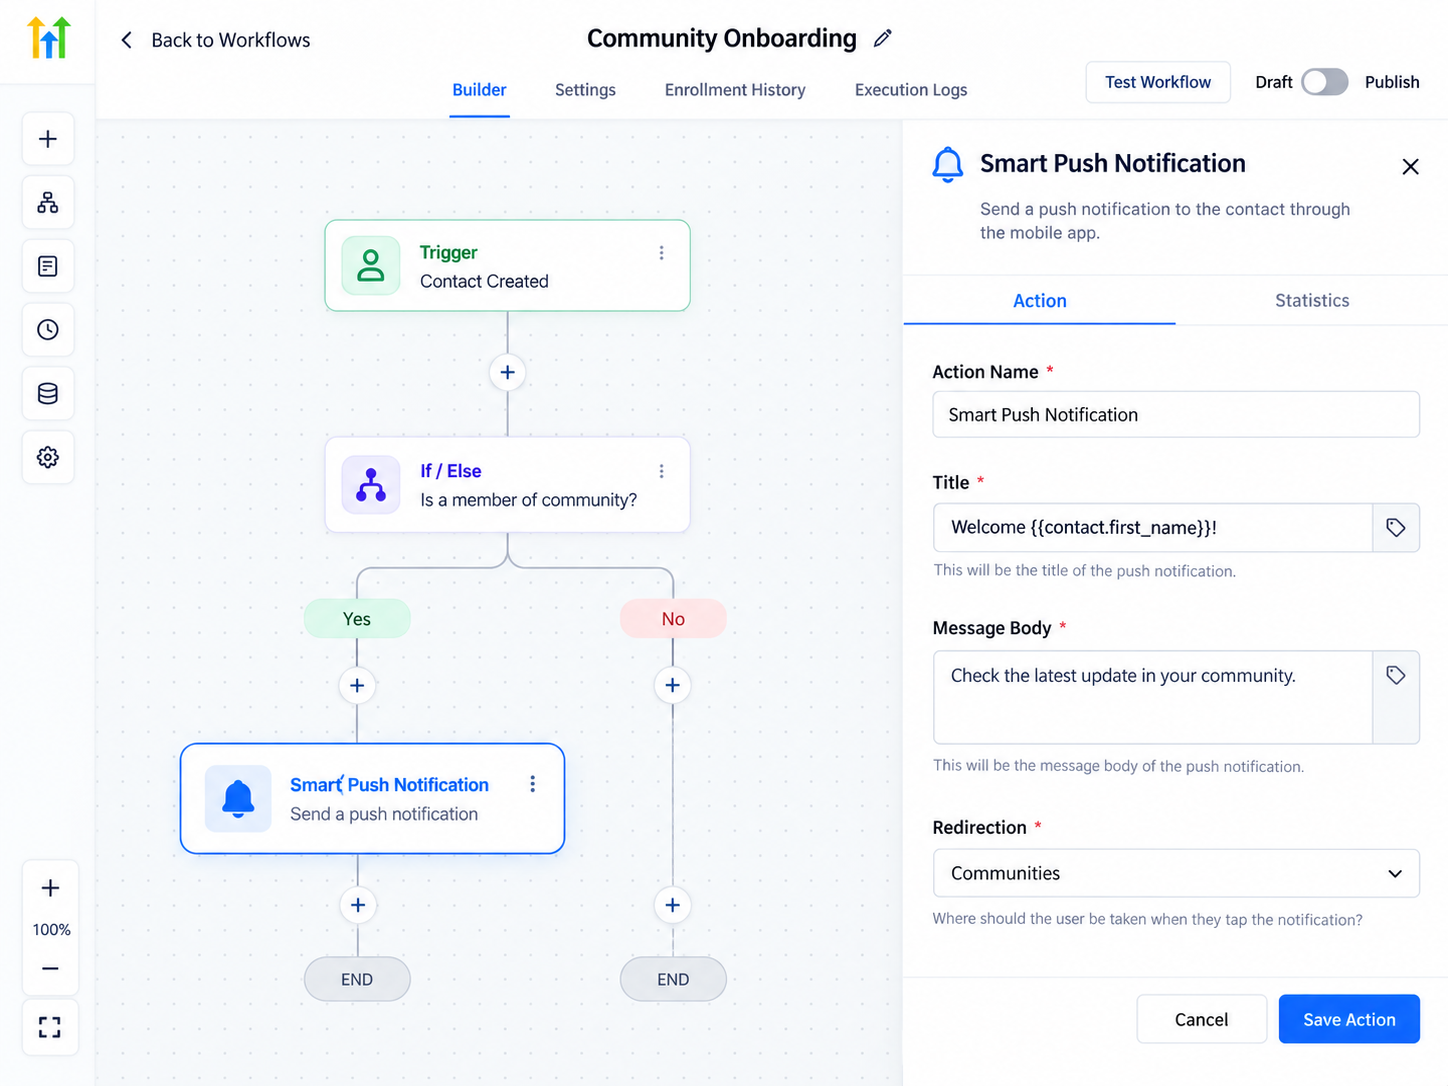Open the hierarchy tree sidebar icon

pyautogui.click(x=48, y=202)
